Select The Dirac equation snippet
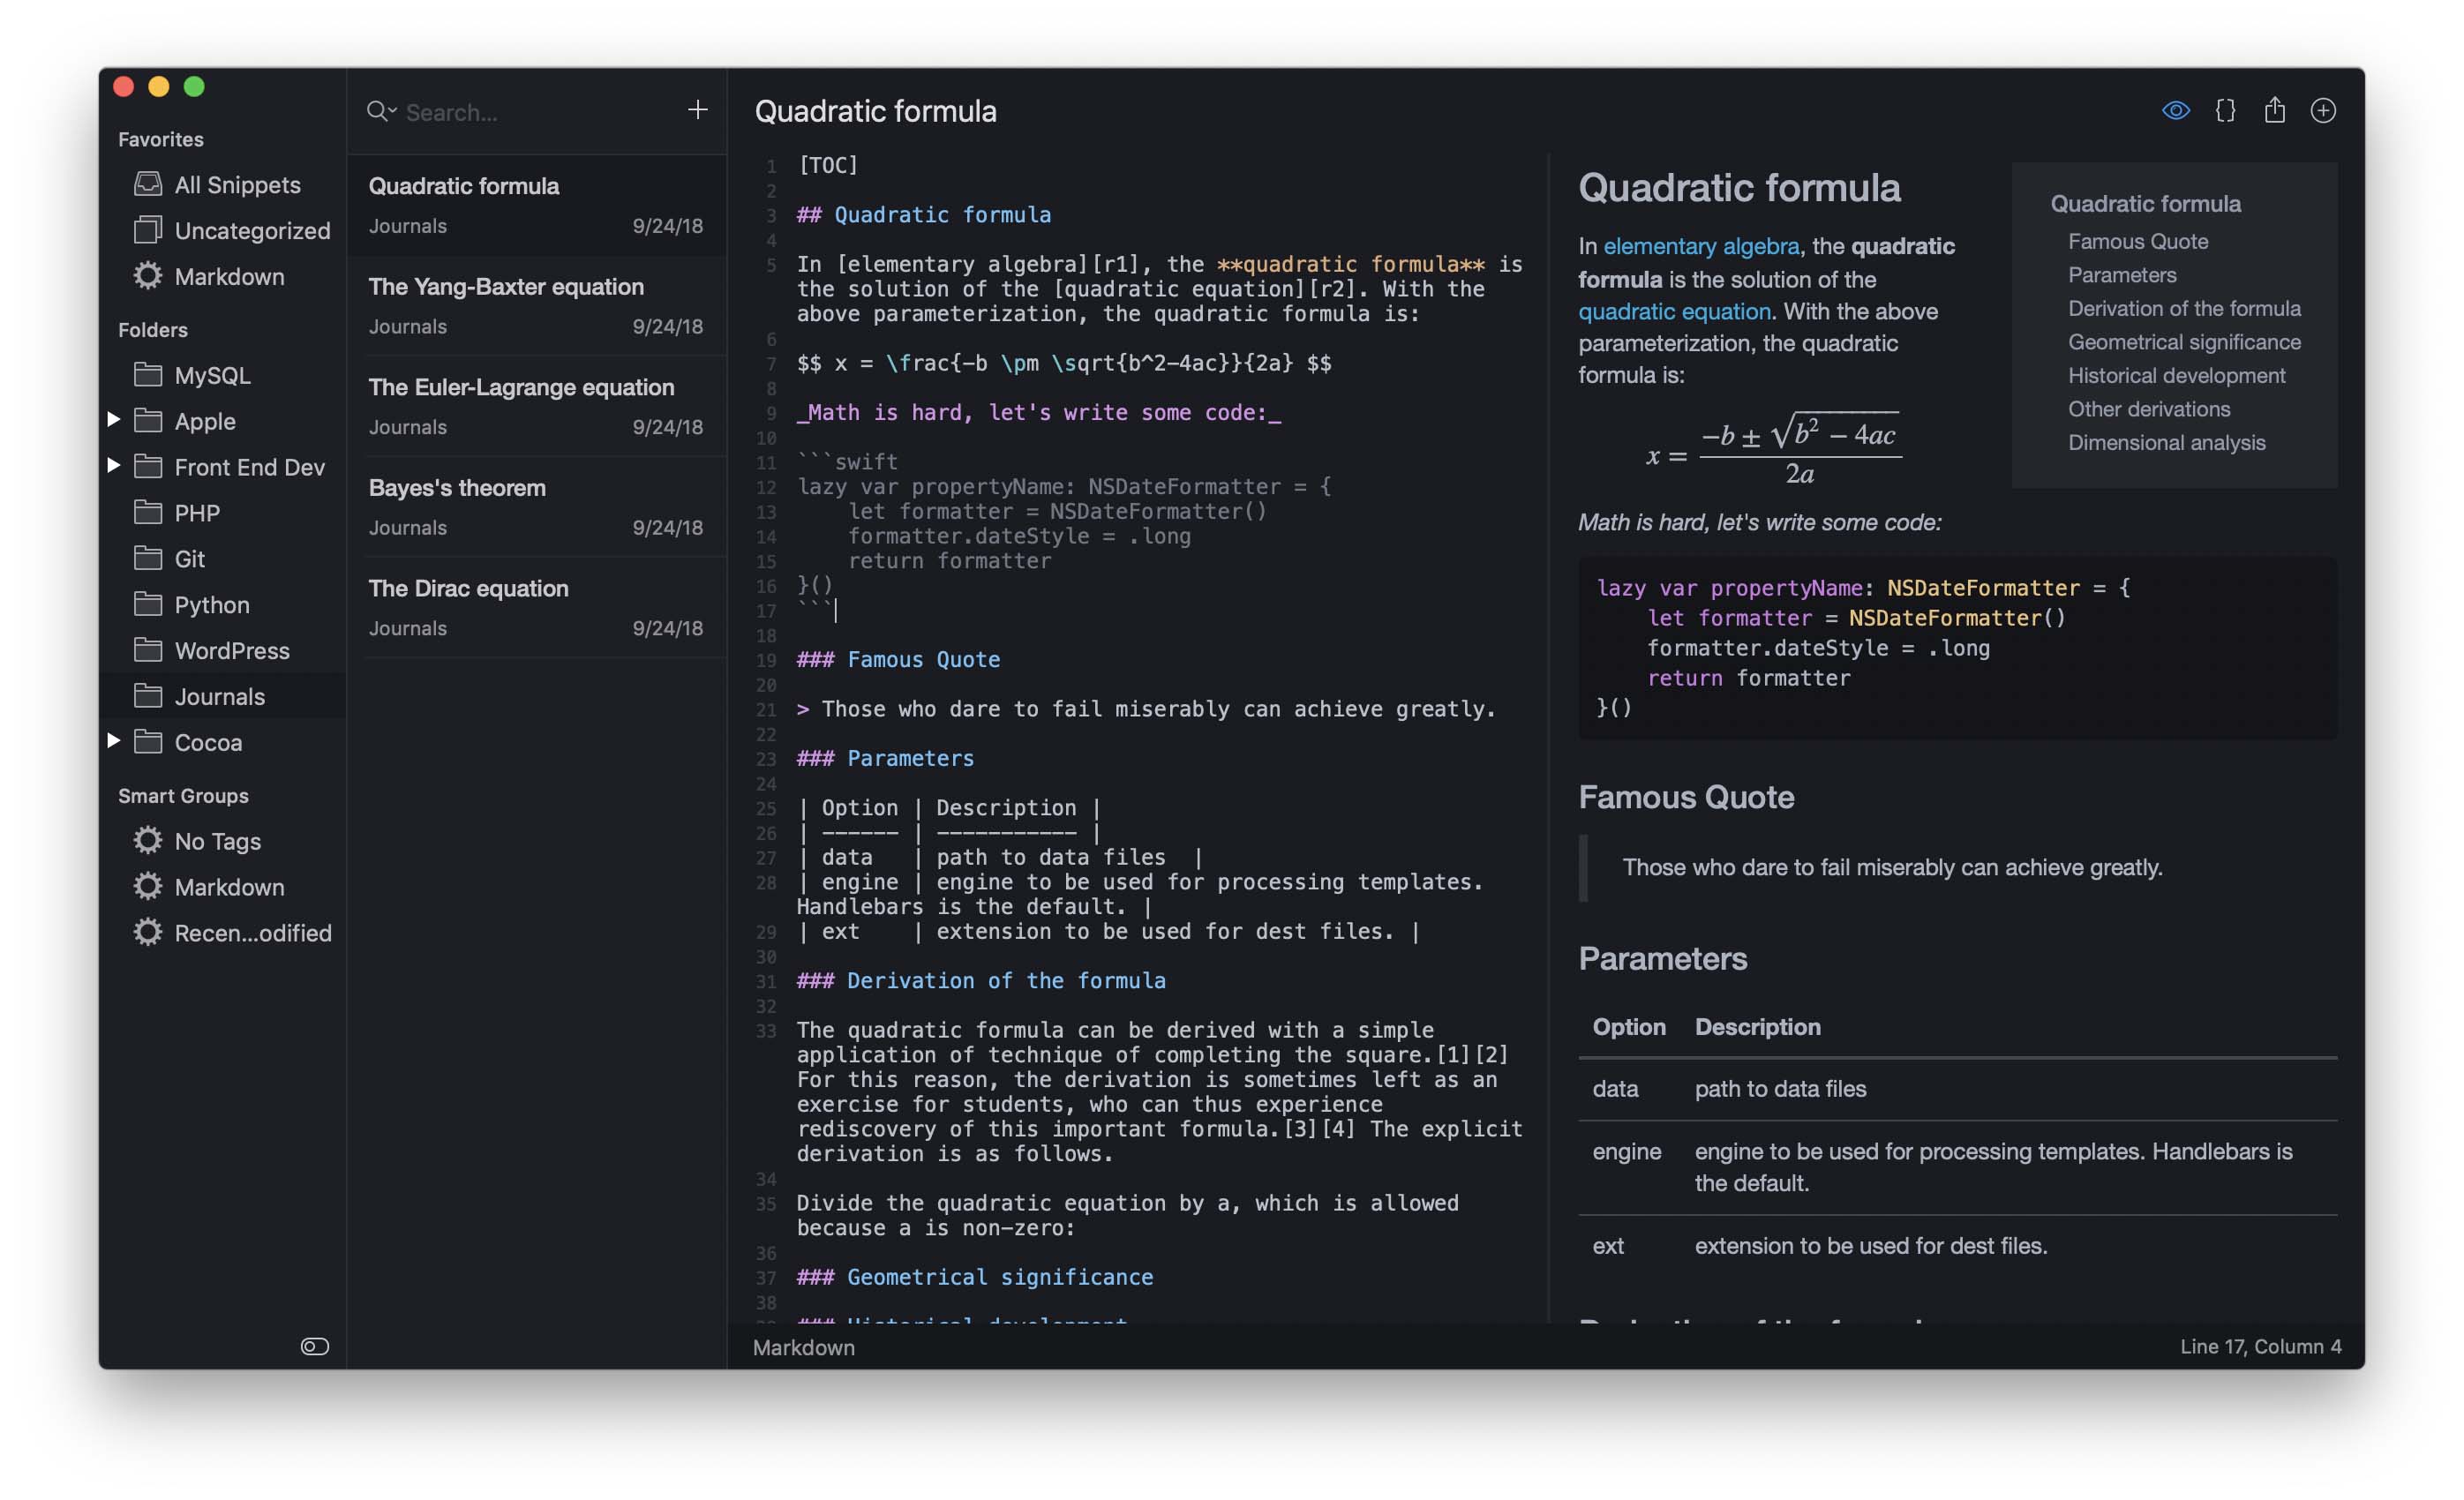This screenshot has height=1500, width=2464. [536, 608]
